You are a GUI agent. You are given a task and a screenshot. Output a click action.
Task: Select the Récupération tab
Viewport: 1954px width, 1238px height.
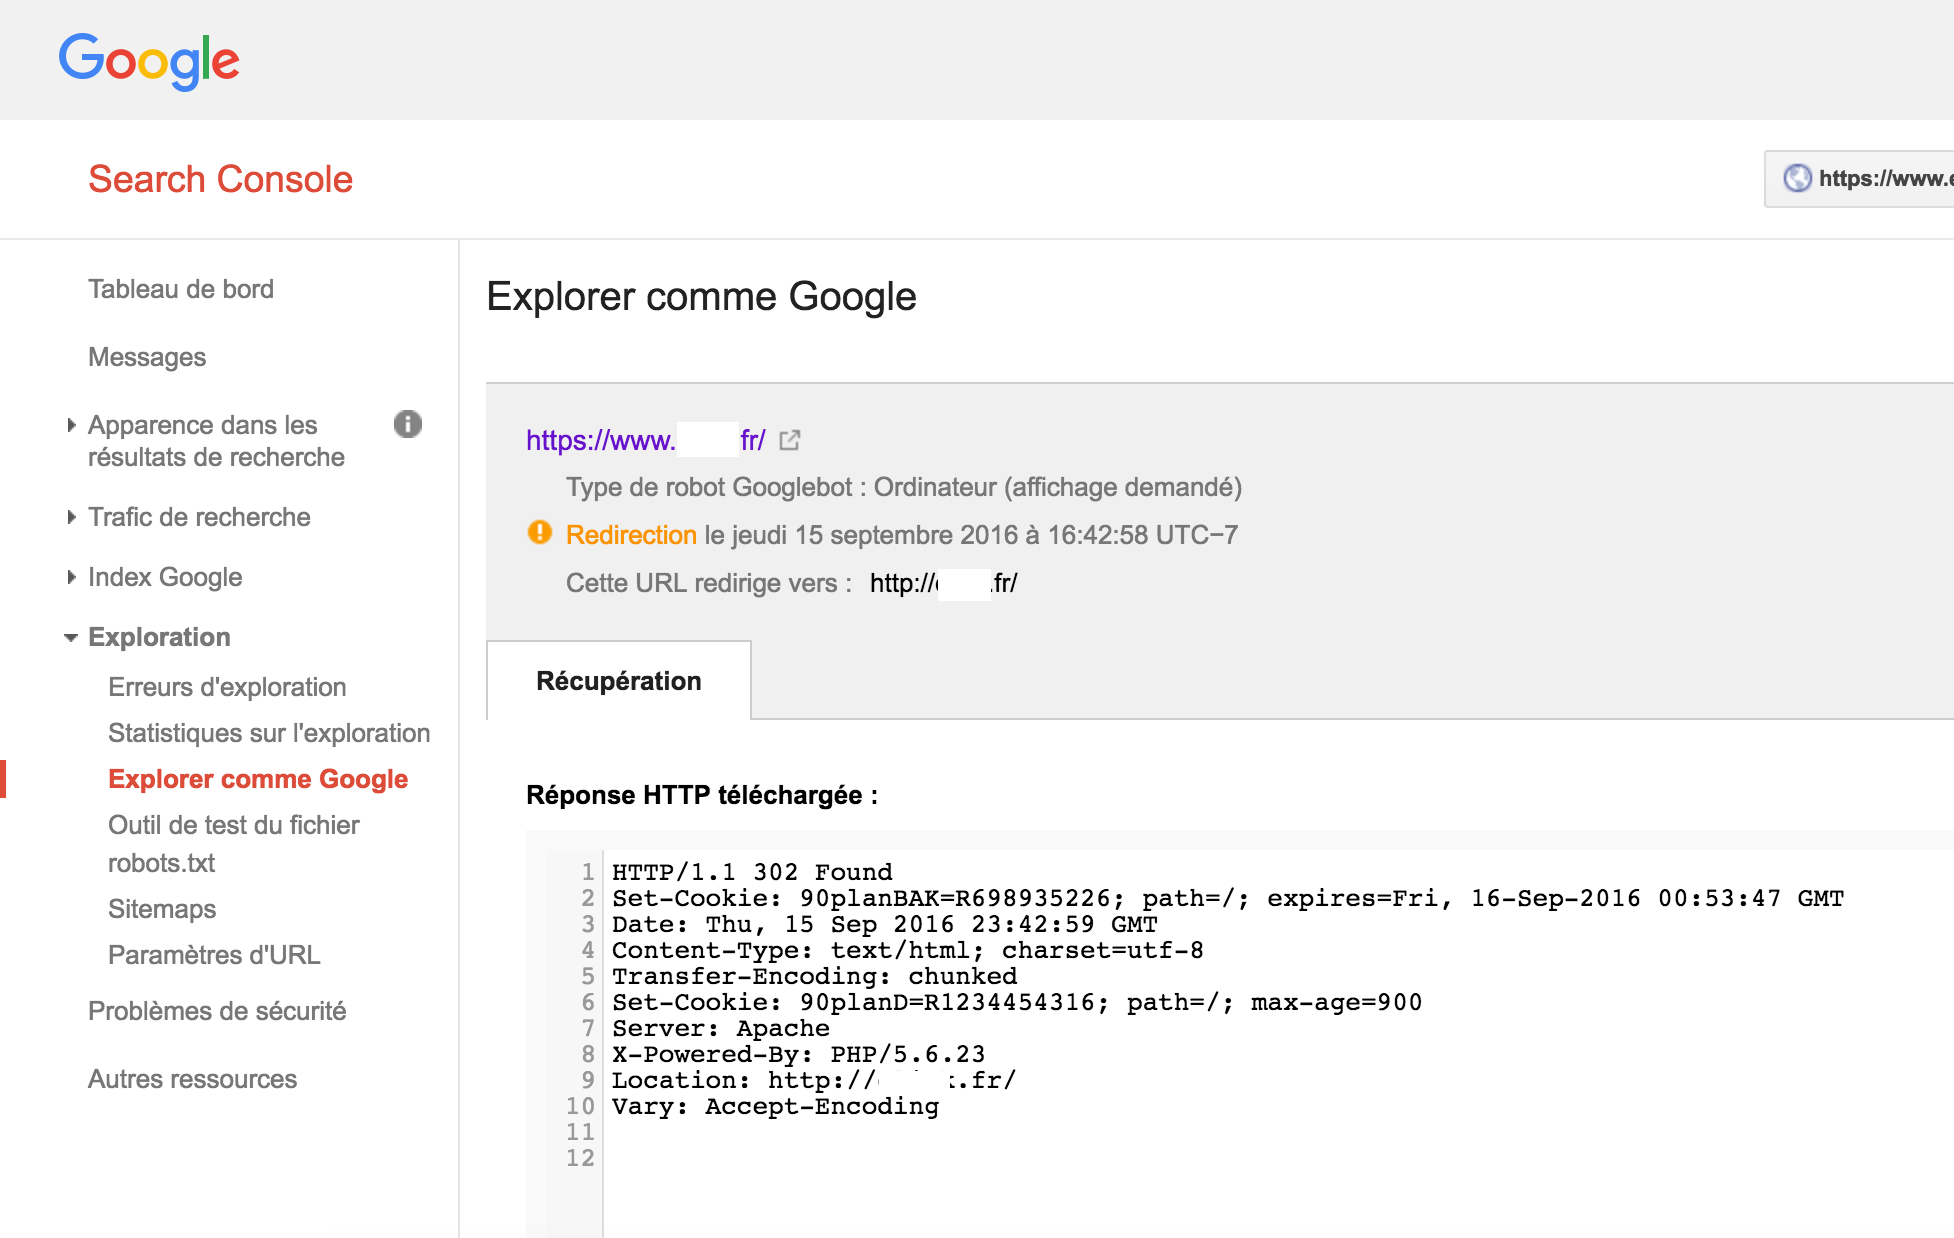(x=619, y=681)
